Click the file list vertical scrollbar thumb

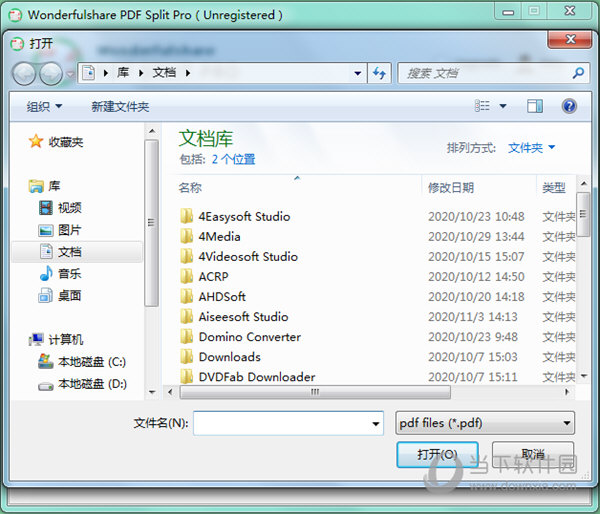[x=583, y=215]
